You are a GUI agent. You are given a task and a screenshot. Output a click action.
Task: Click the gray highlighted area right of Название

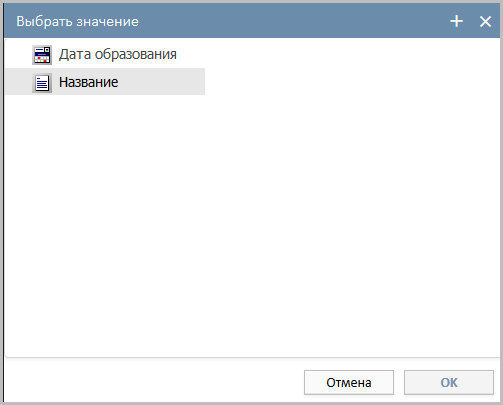tap(162, 82)
